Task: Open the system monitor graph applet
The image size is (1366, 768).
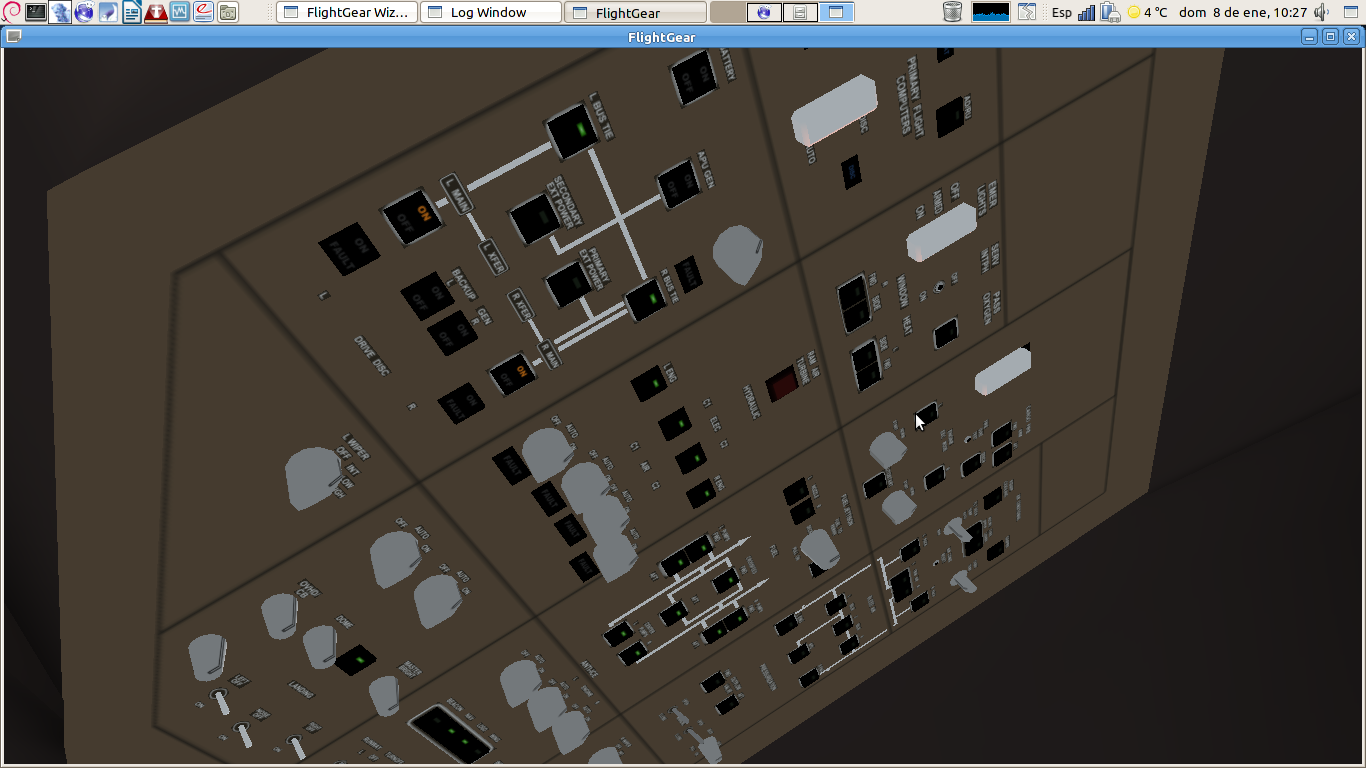Action: 991,12
